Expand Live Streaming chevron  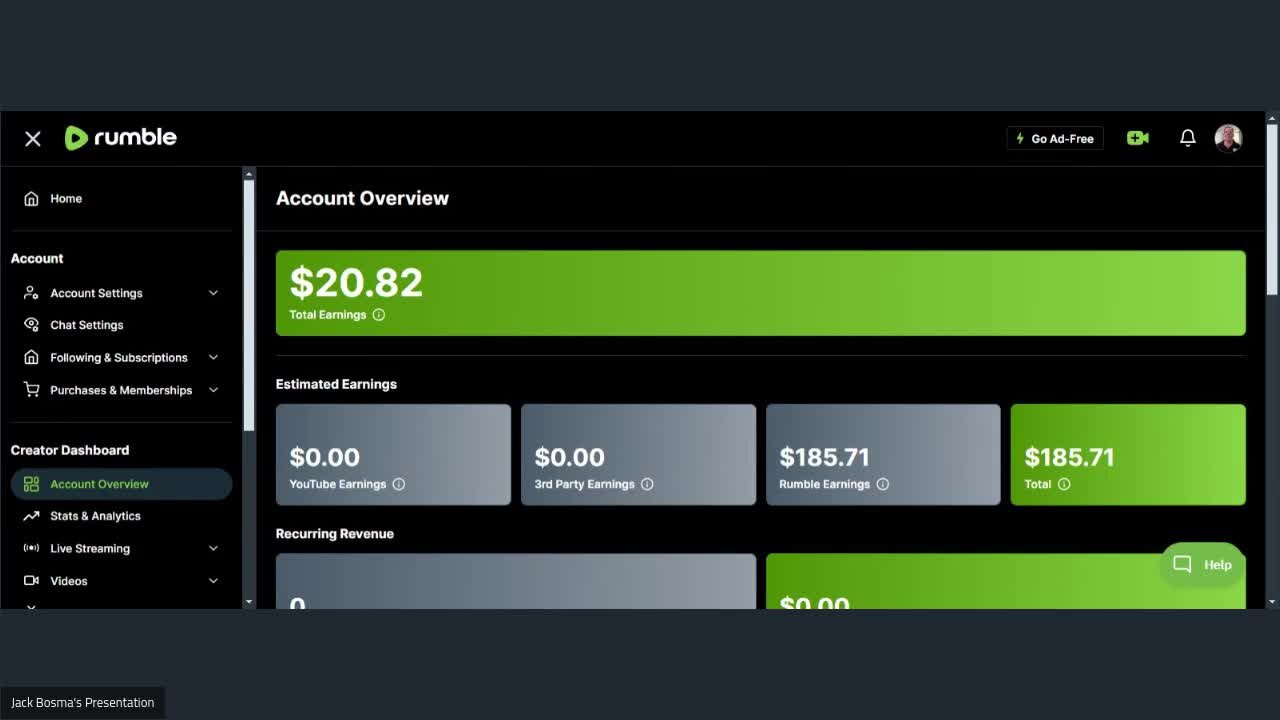213,548
